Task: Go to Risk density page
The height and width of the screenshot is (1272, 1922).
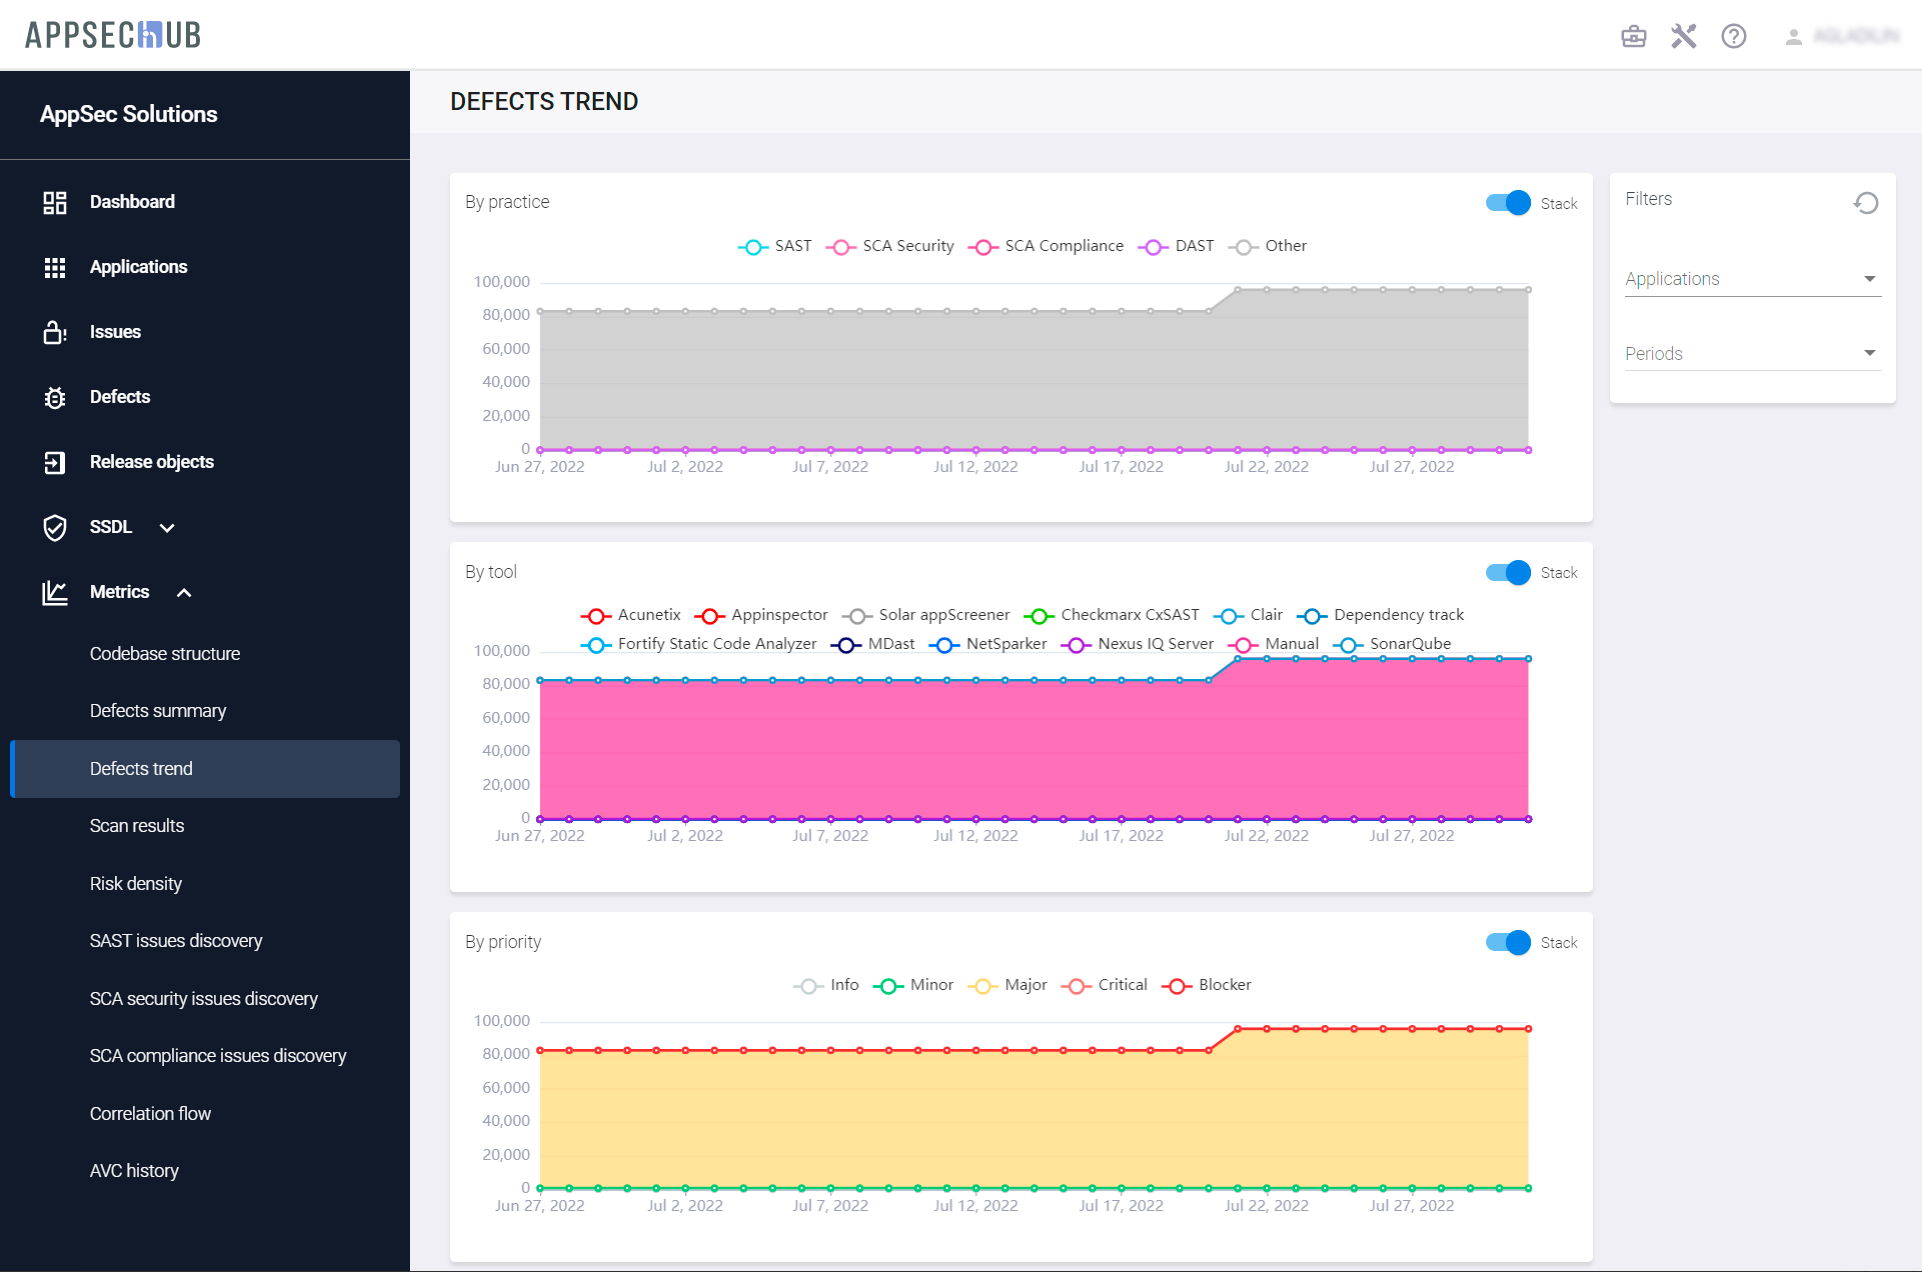Action: pos(136,884)
